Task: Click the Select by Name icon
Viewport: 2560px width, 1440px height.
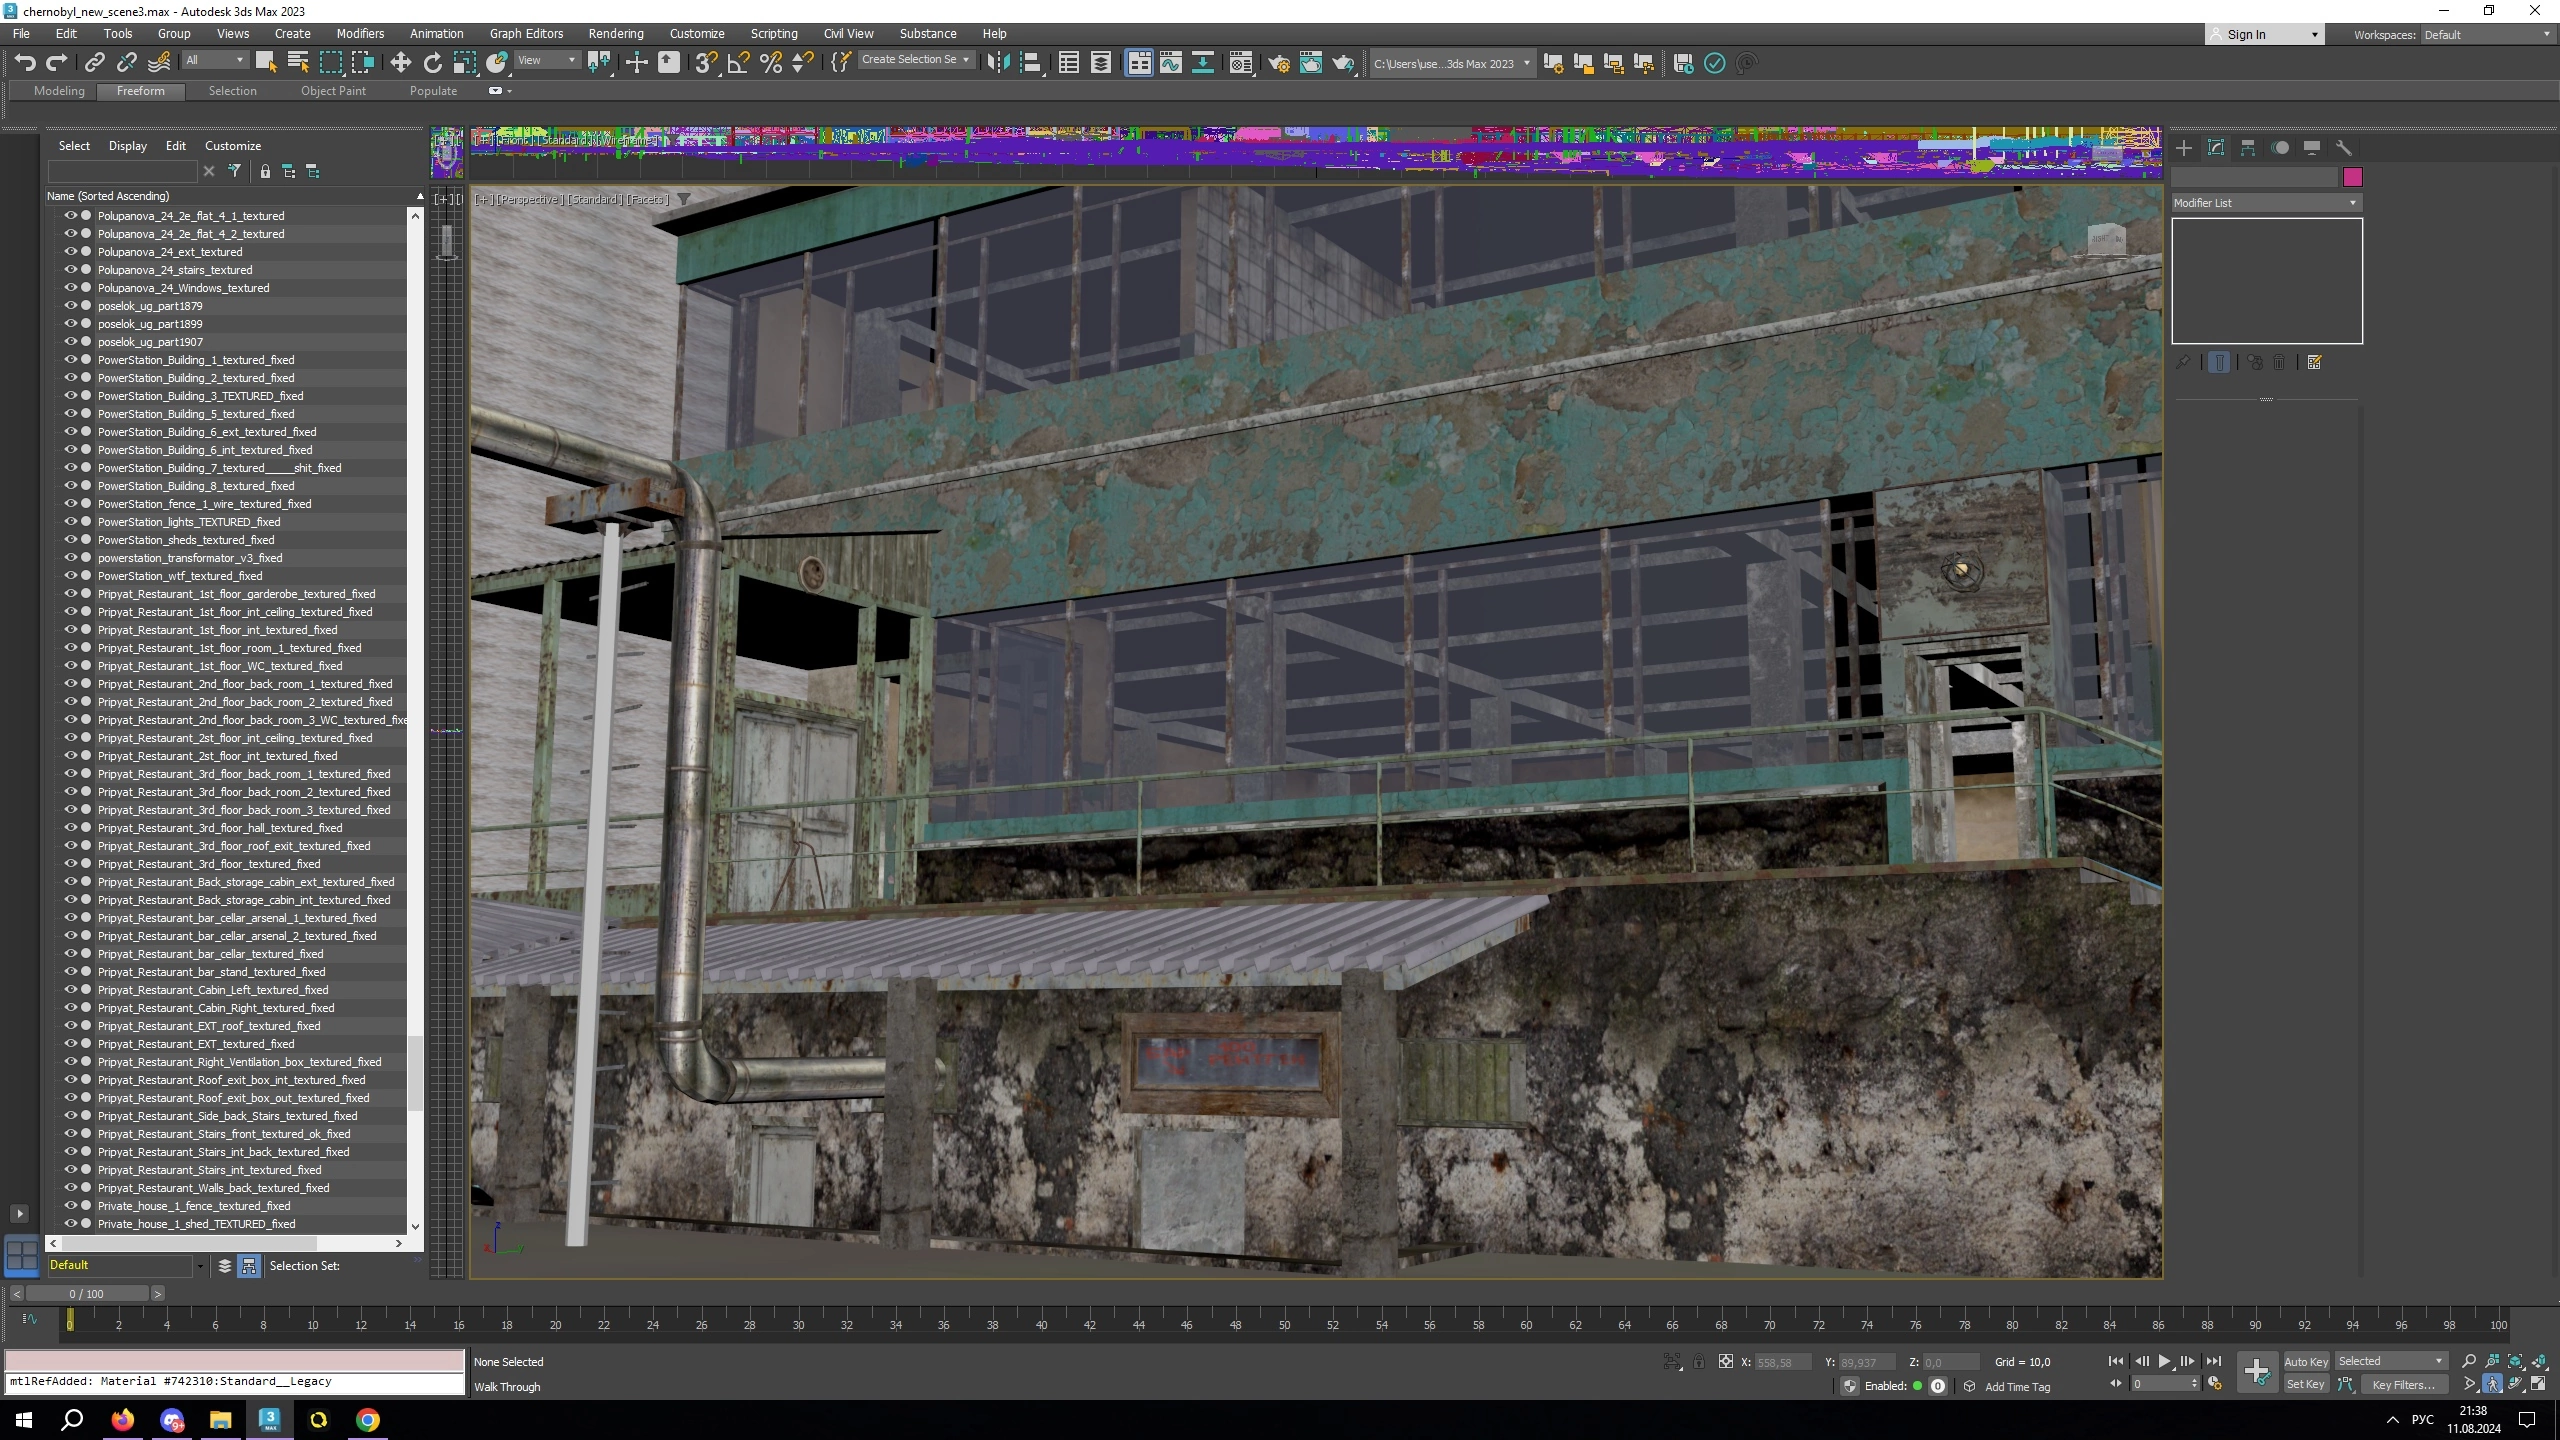Action: coord(297,63)
